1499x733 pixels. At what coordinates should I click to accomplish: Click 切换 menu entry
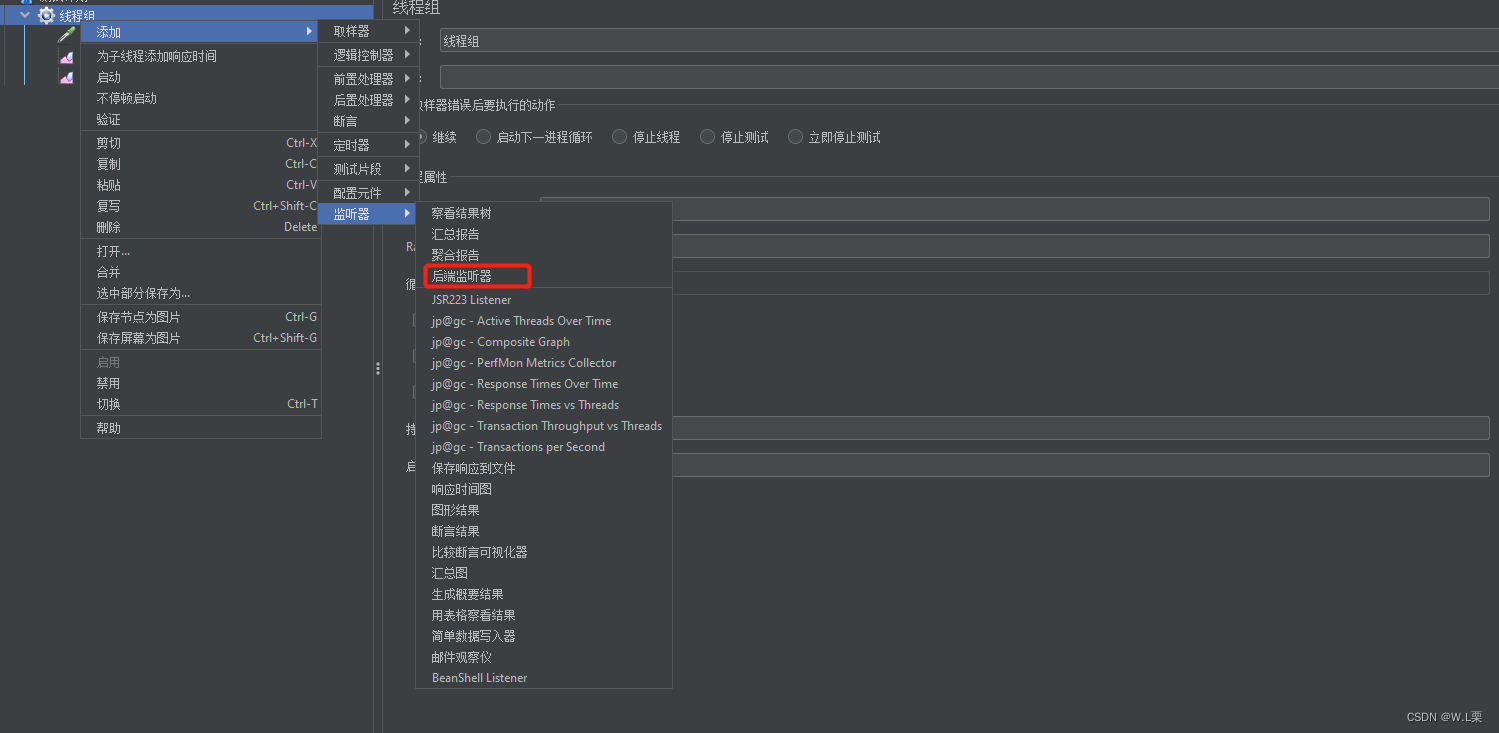200,404
